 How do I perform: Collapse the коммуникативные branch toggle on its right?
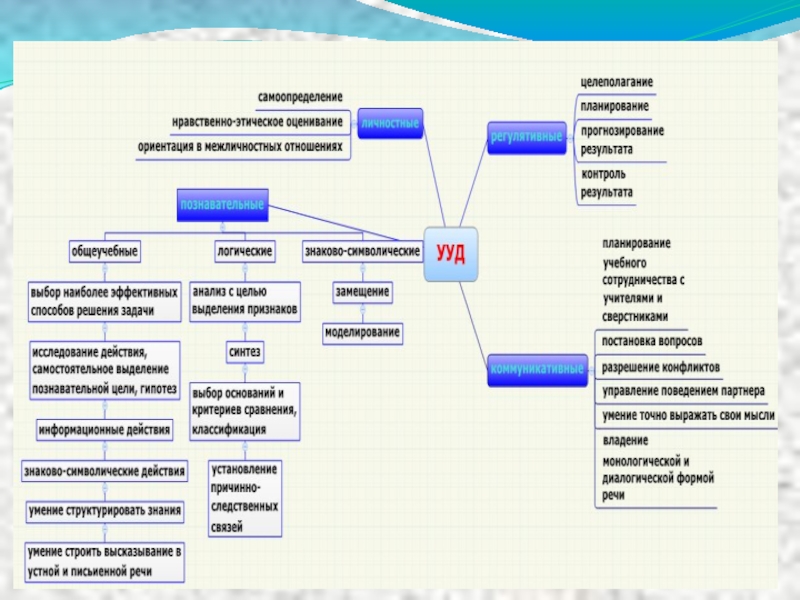tap(591, 370)
